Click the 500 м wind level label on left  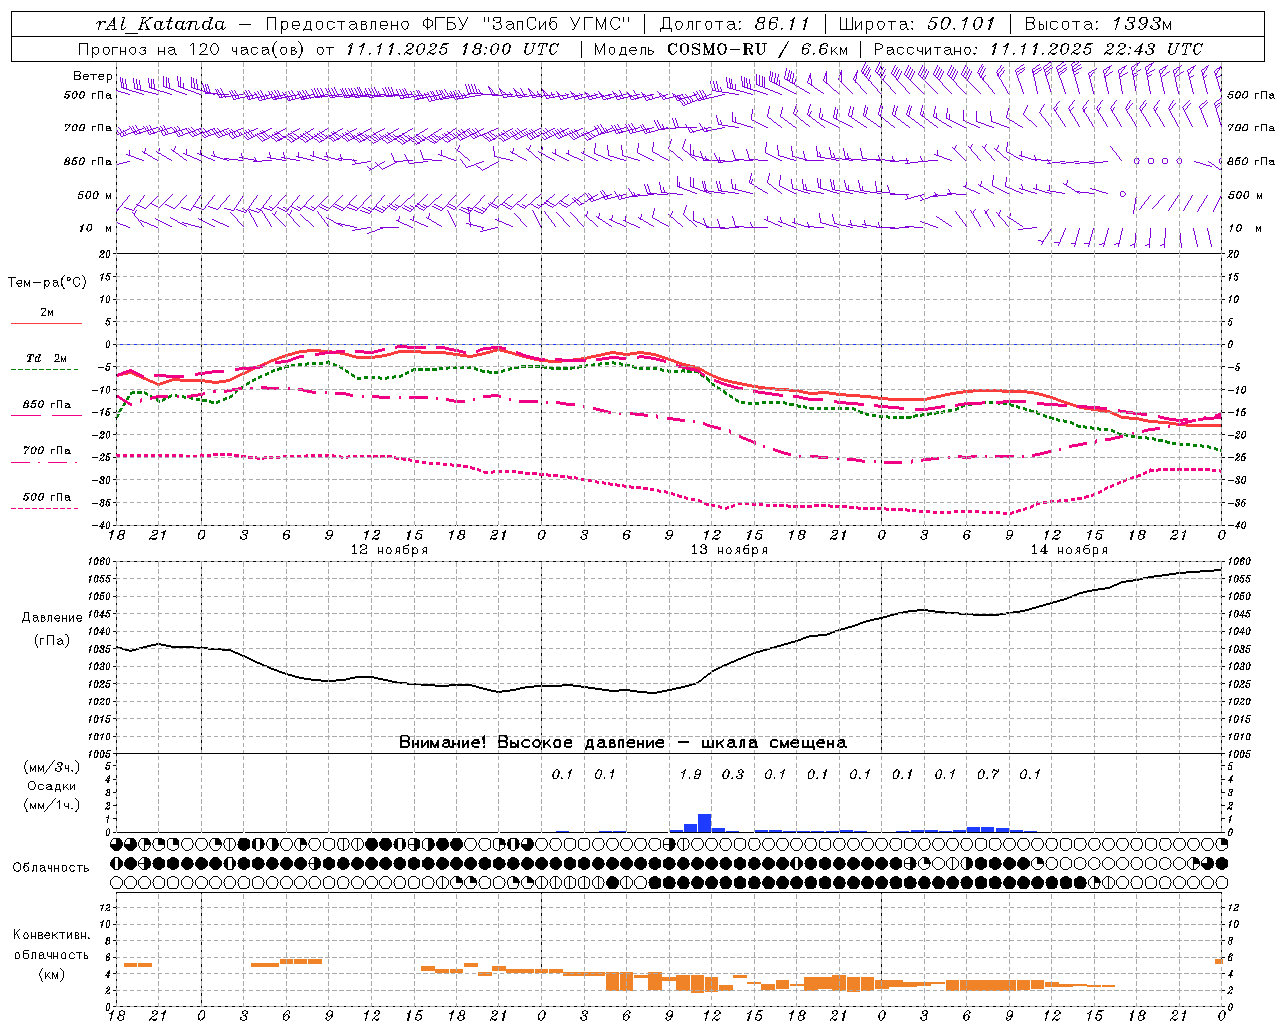pyautogui.click(x=95, y=195)
